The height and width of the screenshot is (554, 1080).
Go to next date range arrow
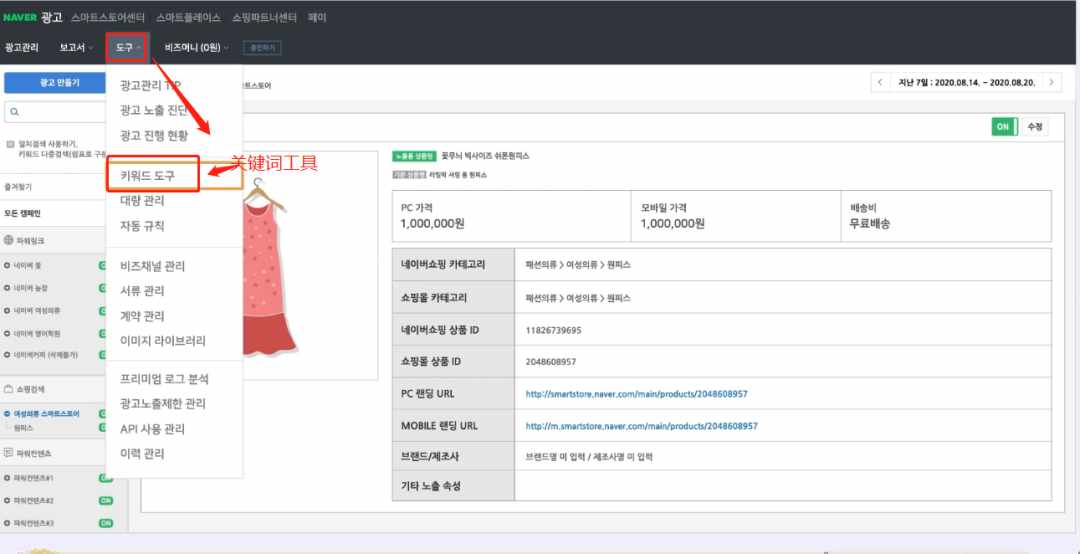[x=1051, y=83]
